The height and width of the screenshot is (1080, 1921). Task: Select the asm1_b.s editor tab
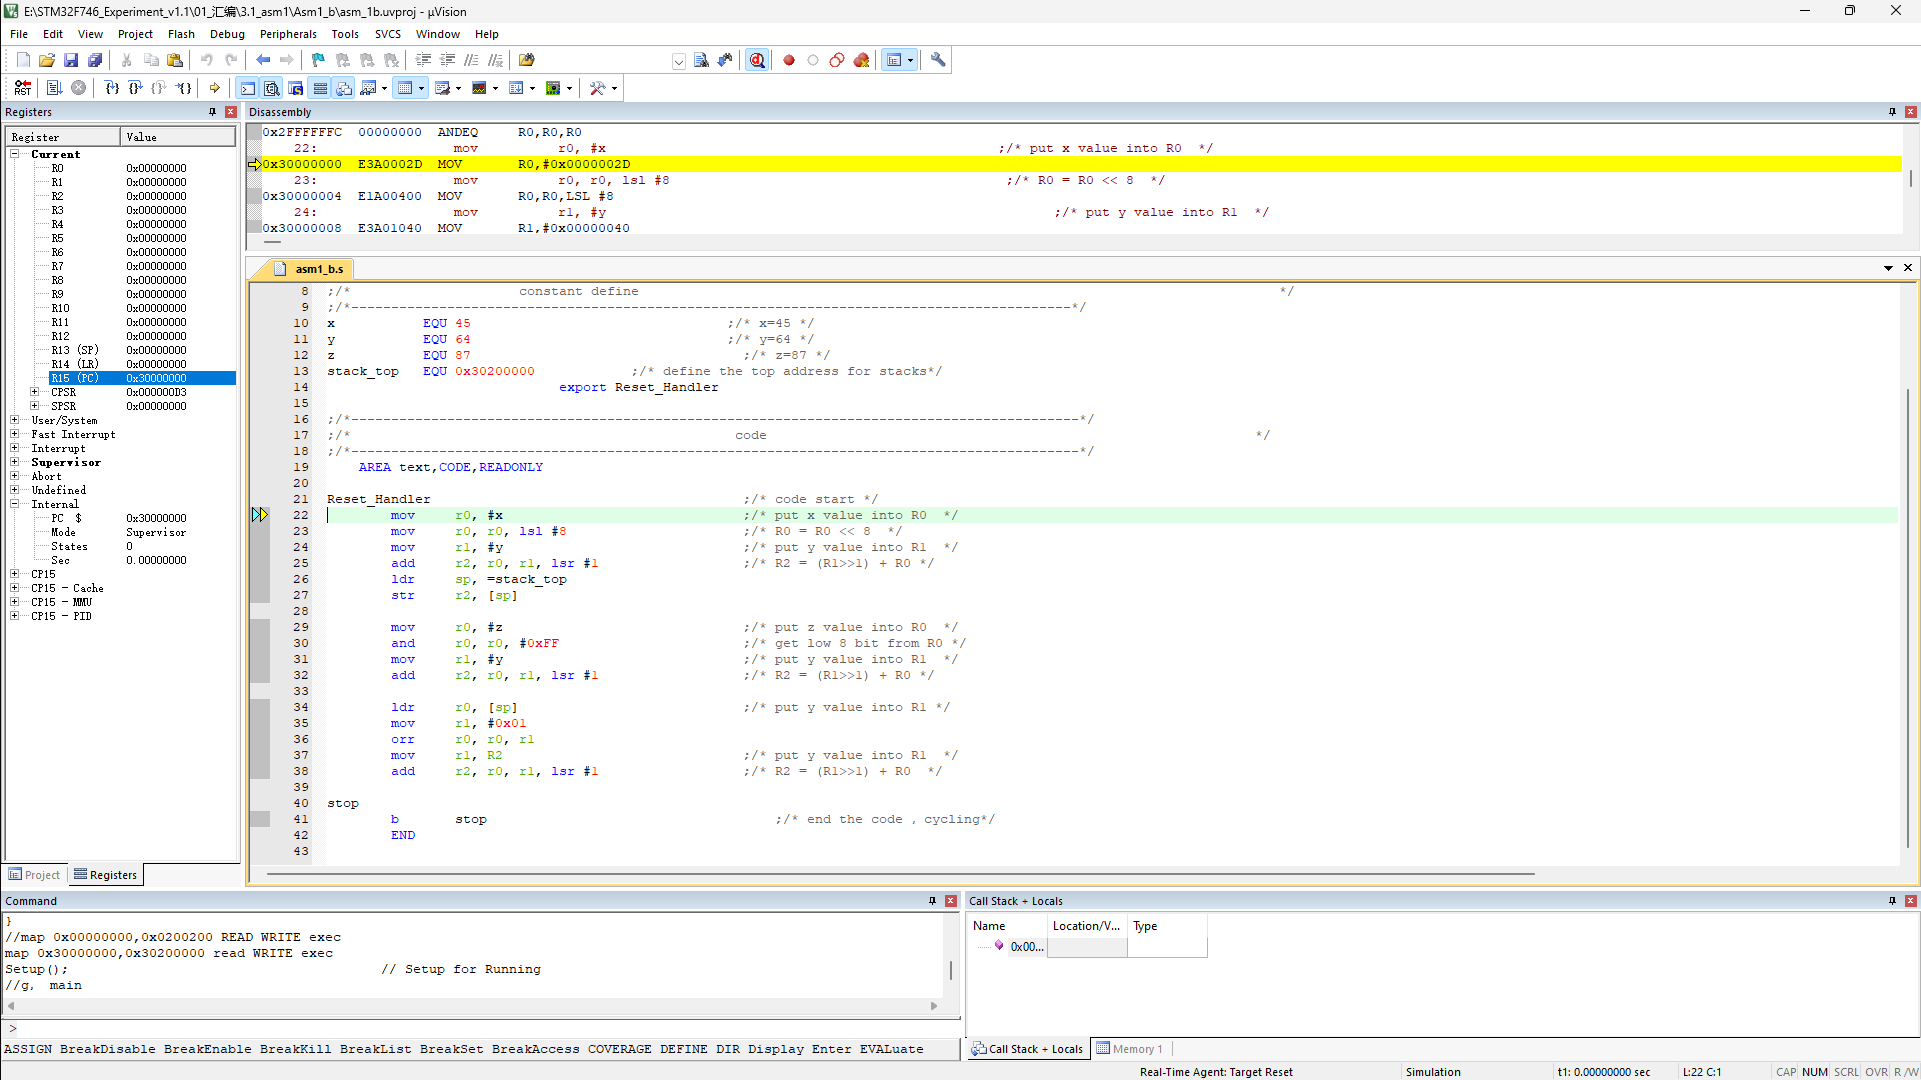(x=310, y=269)
